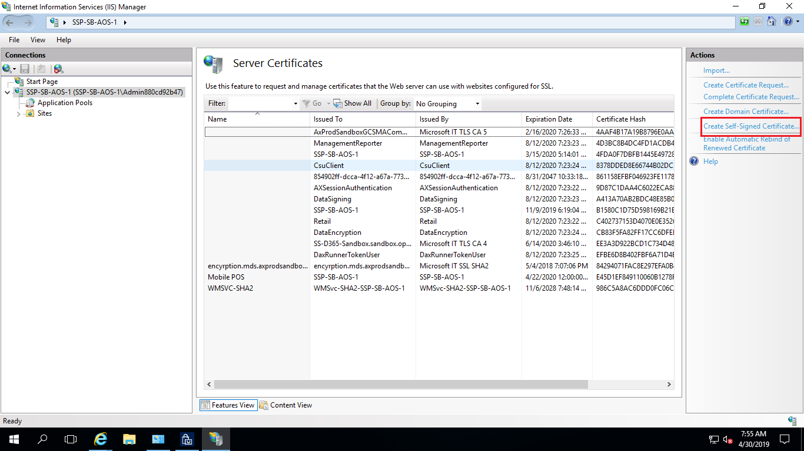Sort by the Issued By column header
The image size is (804, 451).
tap(469, 119)
